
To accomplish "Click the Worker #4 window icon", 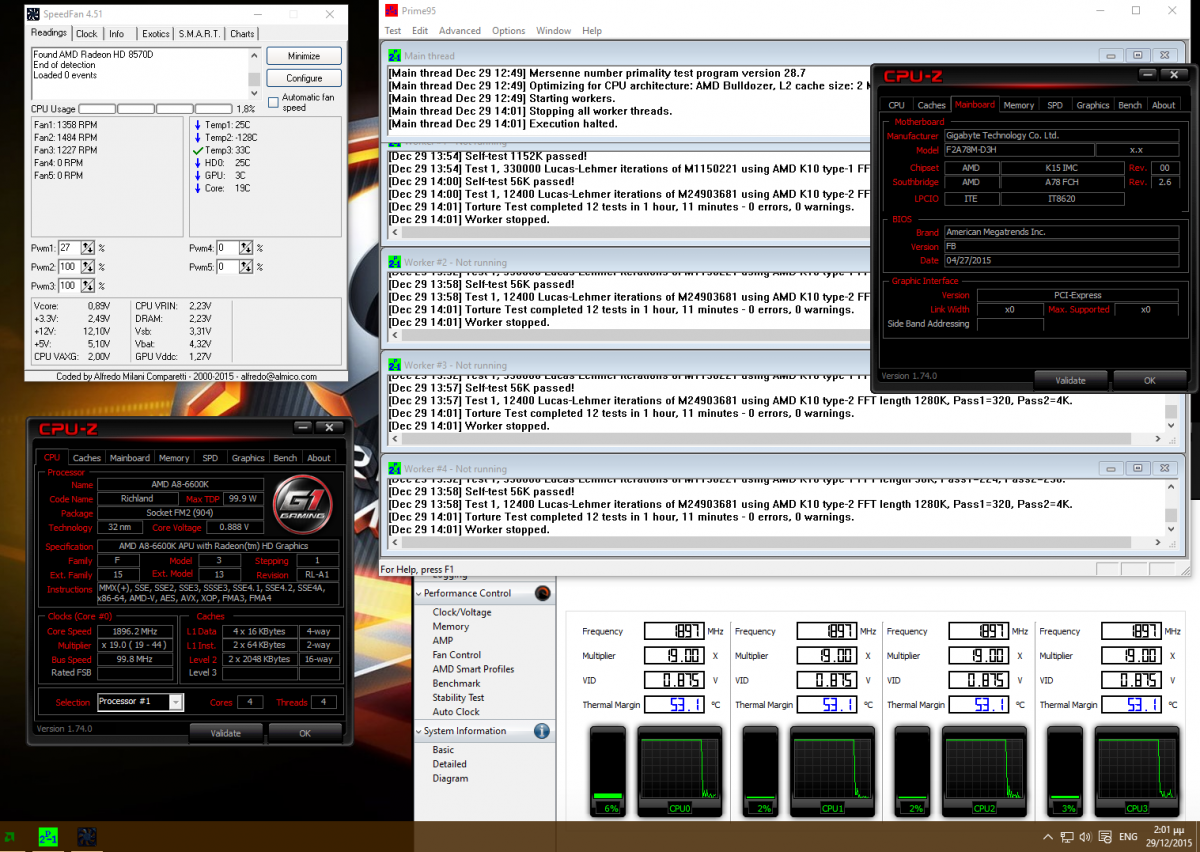I will pyautogui.click(x=395, y=469).
